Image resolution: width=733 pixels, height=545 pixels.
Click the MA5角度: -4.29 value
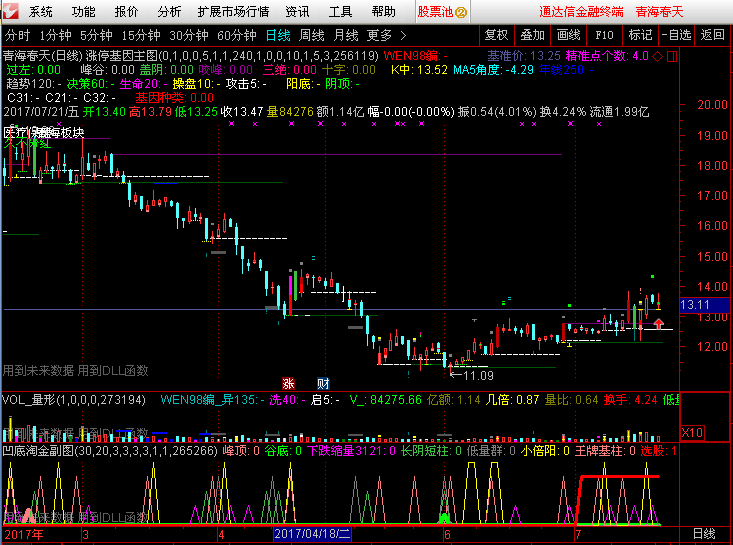click(x=493, y=70)
